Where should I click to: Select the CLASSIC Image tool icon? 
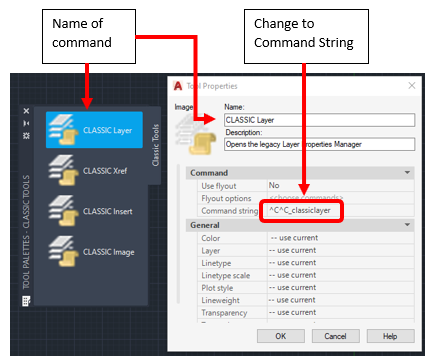click(63, 252)
